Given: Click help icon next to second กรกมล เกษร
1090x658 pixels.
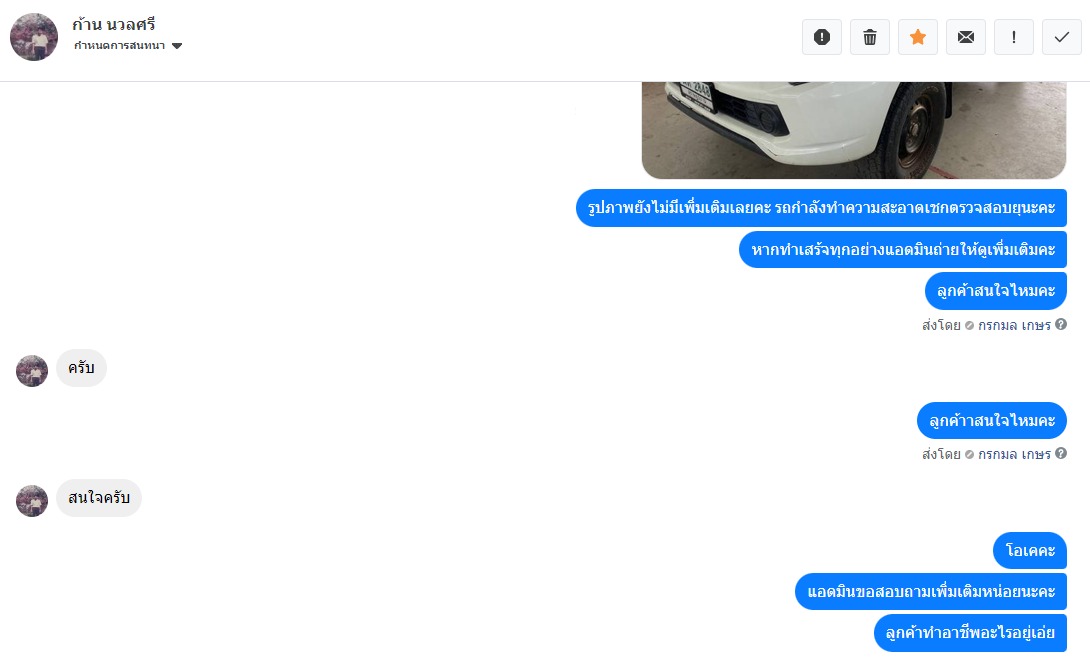Looking at the screenshot, I should pyautogui.click(x=1061, y=453).
